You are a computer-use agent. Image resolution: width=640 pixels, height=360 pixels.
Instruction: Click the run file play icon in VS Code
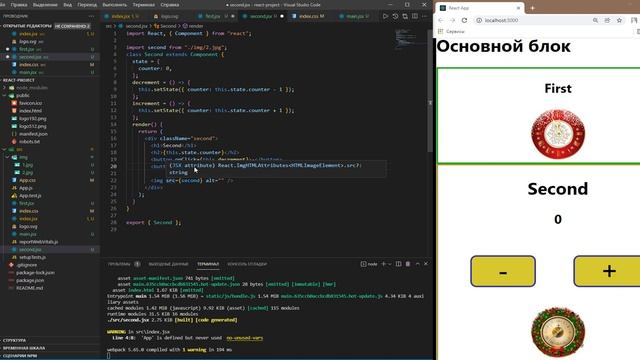[x=385, y=16]
